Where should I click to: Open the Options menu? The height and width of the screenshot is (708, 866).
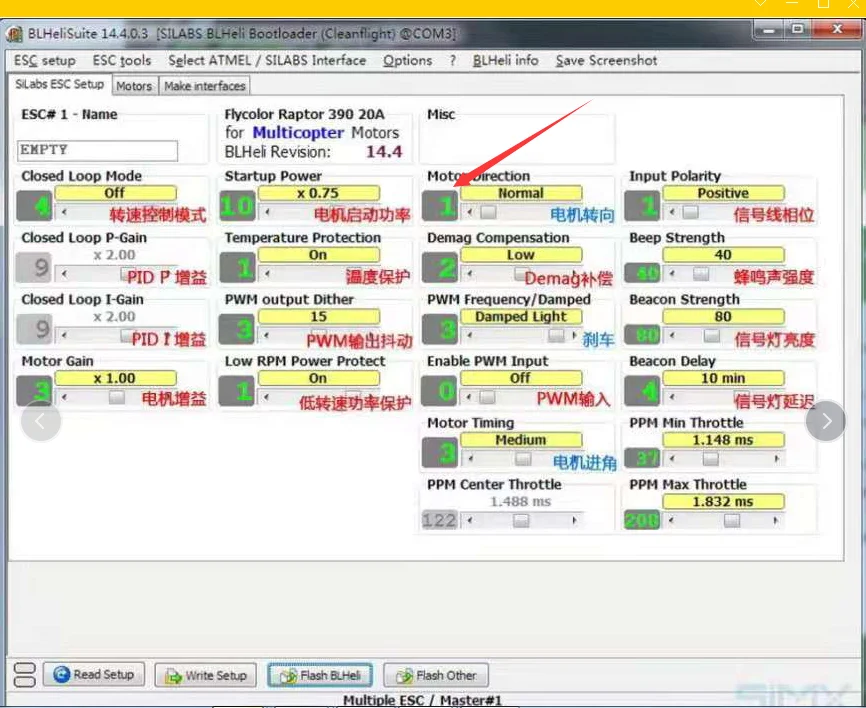pyautogui.click(x=408, y=61)
